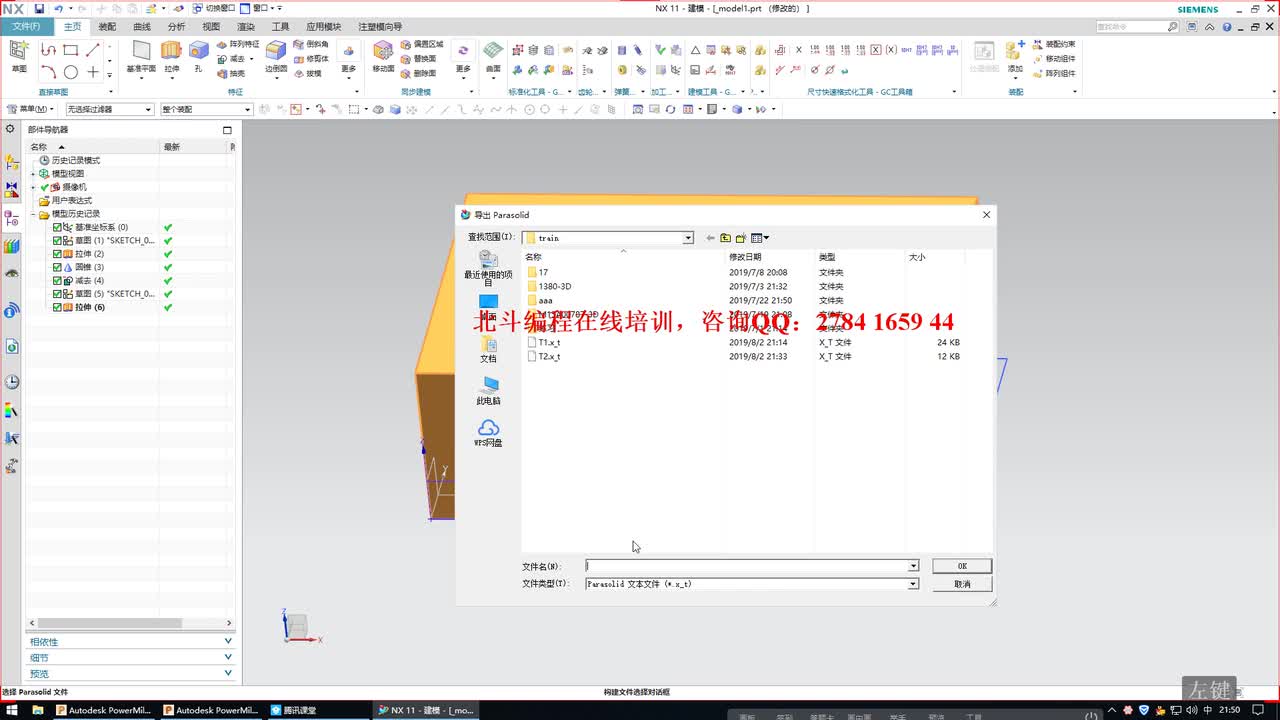Click OK in the export Parasolid dialog
Screen dimensions: 1280x720
(962, 566)
